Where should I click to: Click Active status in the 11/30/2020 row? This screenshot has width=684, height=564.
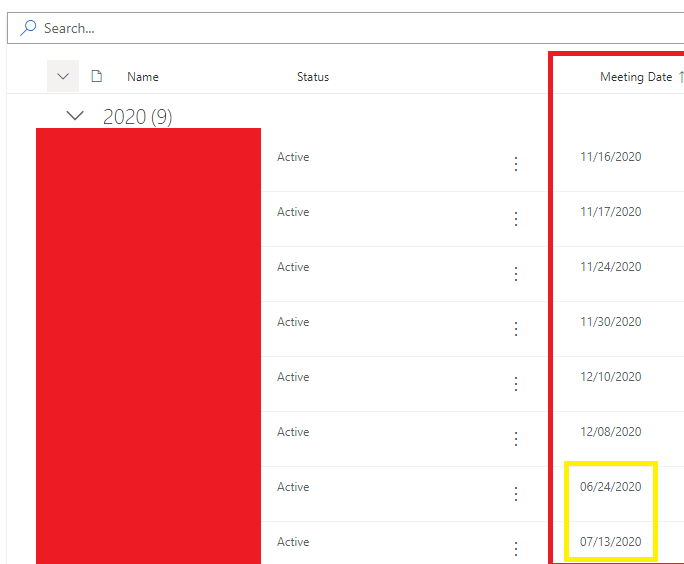[x=293, y=321]
